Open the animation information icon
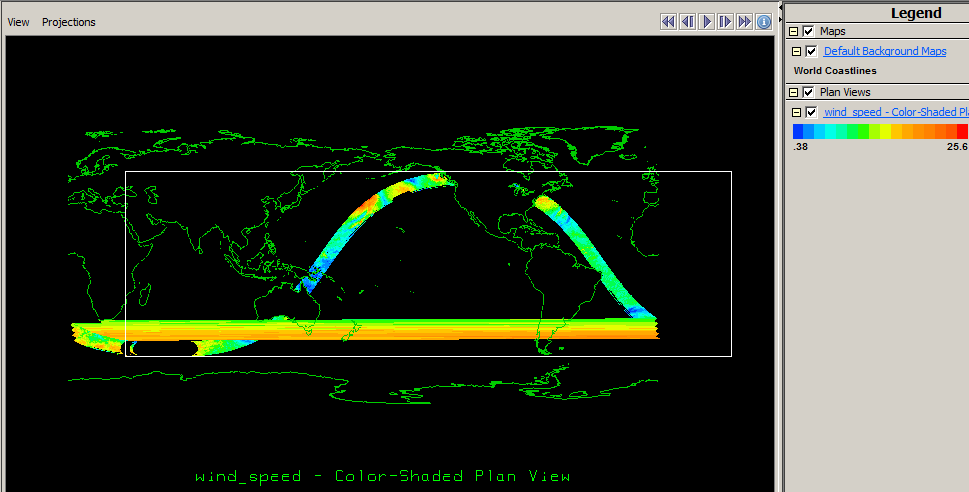This screenshot has height=492, width=969. 764,21
